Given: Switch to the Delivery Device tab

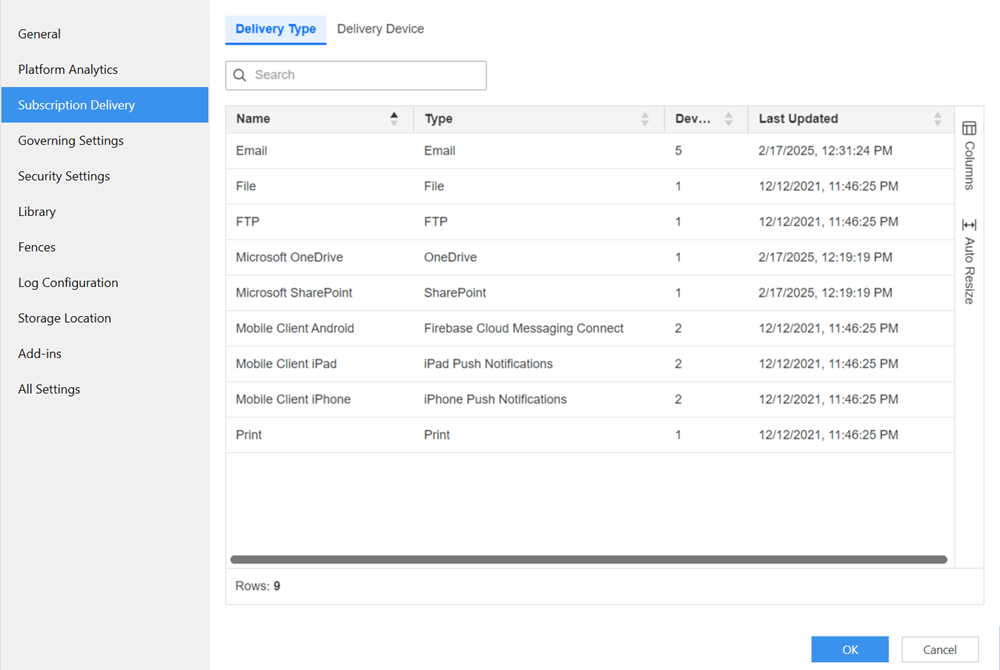Looking at the screenshot, I should [380, 29].
